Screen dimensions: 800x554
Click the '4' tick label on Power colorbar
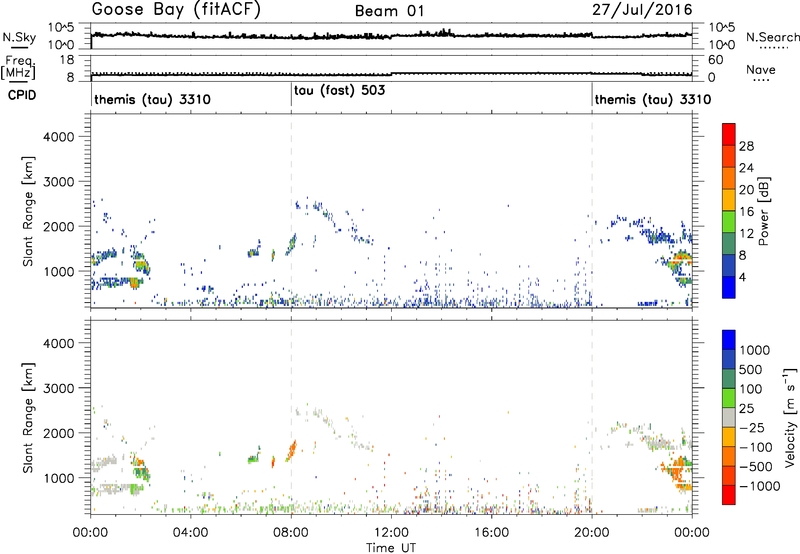pyautogui.click(x=742, y=277)
